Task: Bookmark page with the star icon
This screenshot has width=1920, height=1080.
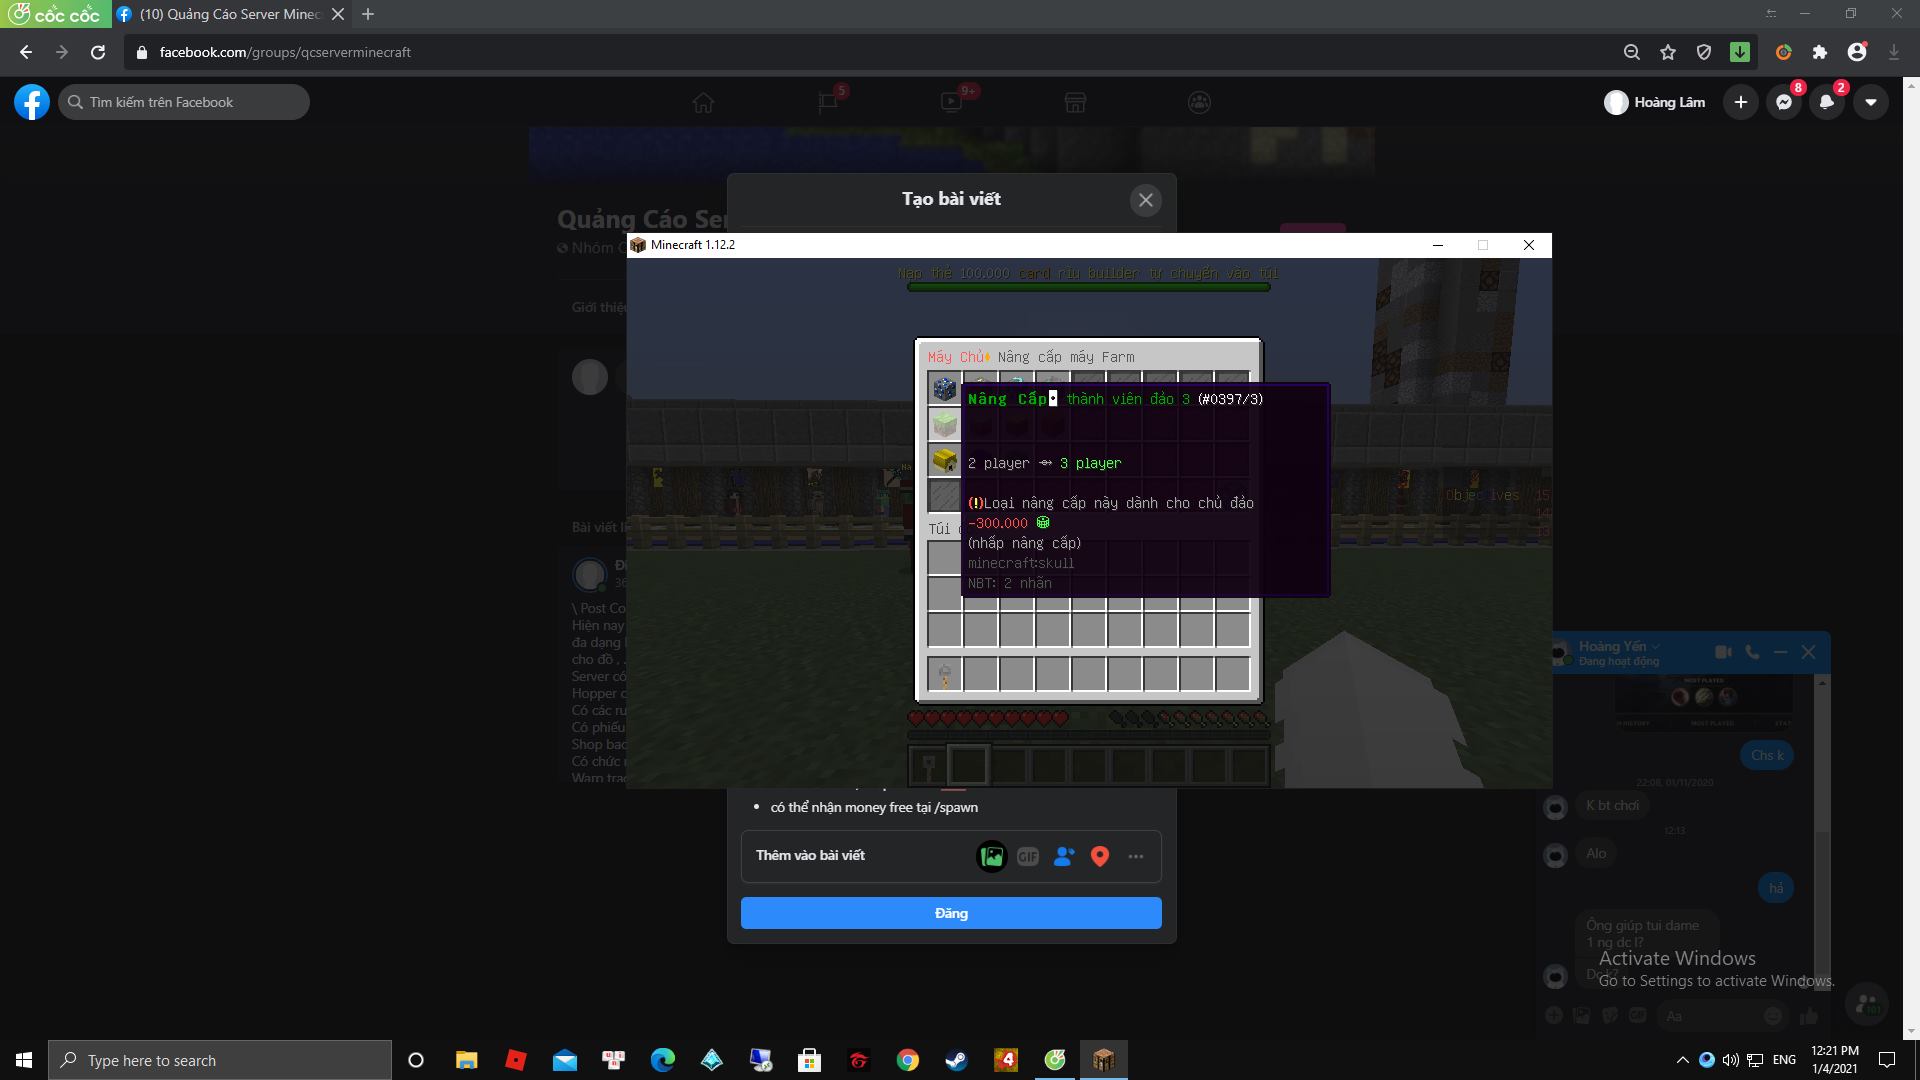Action: 1667,52
